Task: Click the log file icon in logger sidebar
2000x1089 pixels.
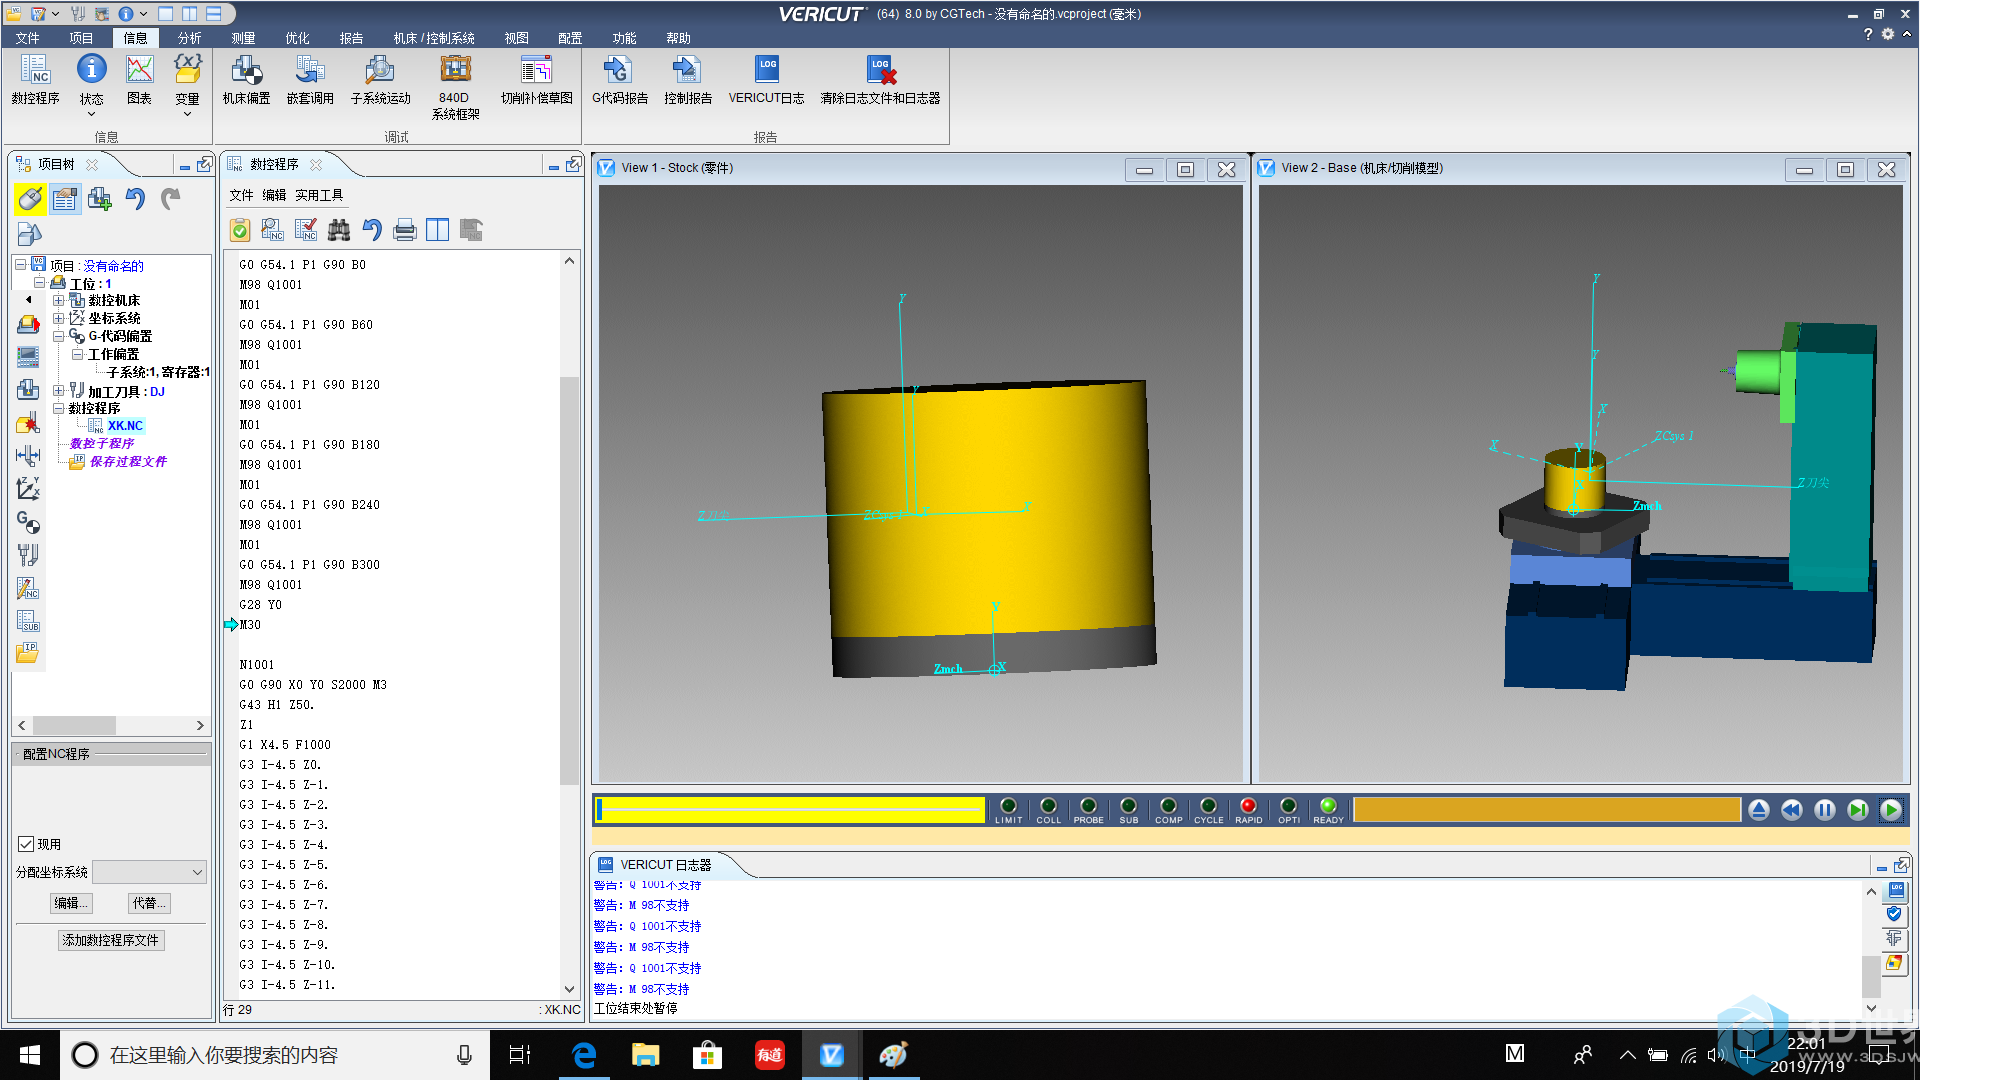Action: (x=1895, y=890)
